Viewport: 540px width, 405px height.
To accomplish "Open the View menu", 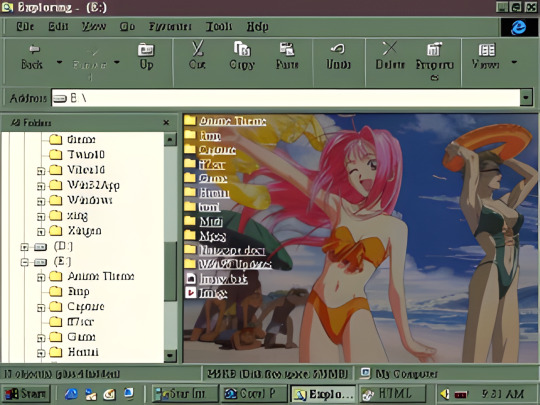I will pos(94,27).
